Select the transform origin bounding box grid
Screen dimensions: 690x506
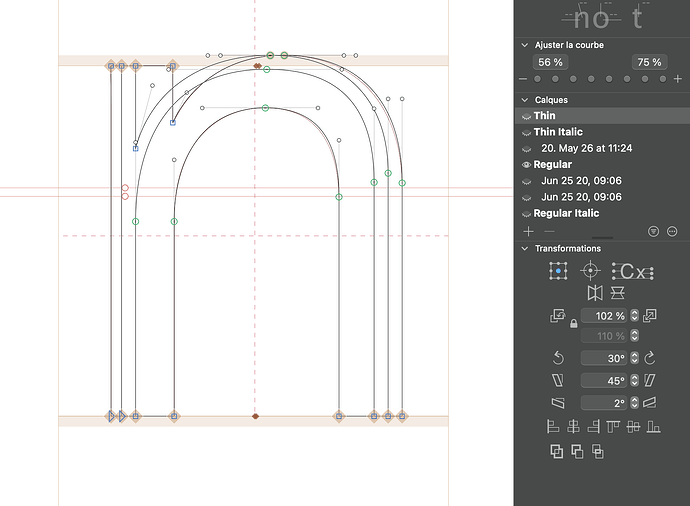pos(558,271)
